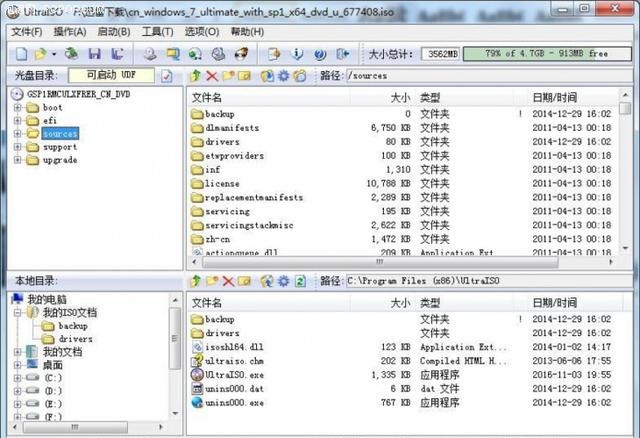
Task: Open the 文件(F) menu
Action: [27, 31]
